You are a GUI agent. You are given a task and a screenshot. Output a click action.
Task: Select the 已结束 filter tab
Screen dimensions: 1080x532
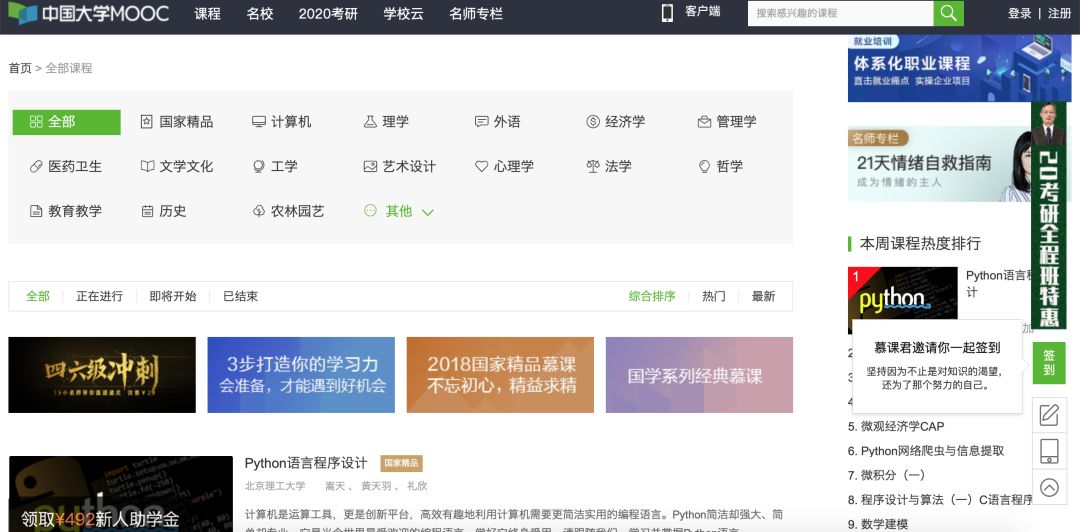(240, 296)
